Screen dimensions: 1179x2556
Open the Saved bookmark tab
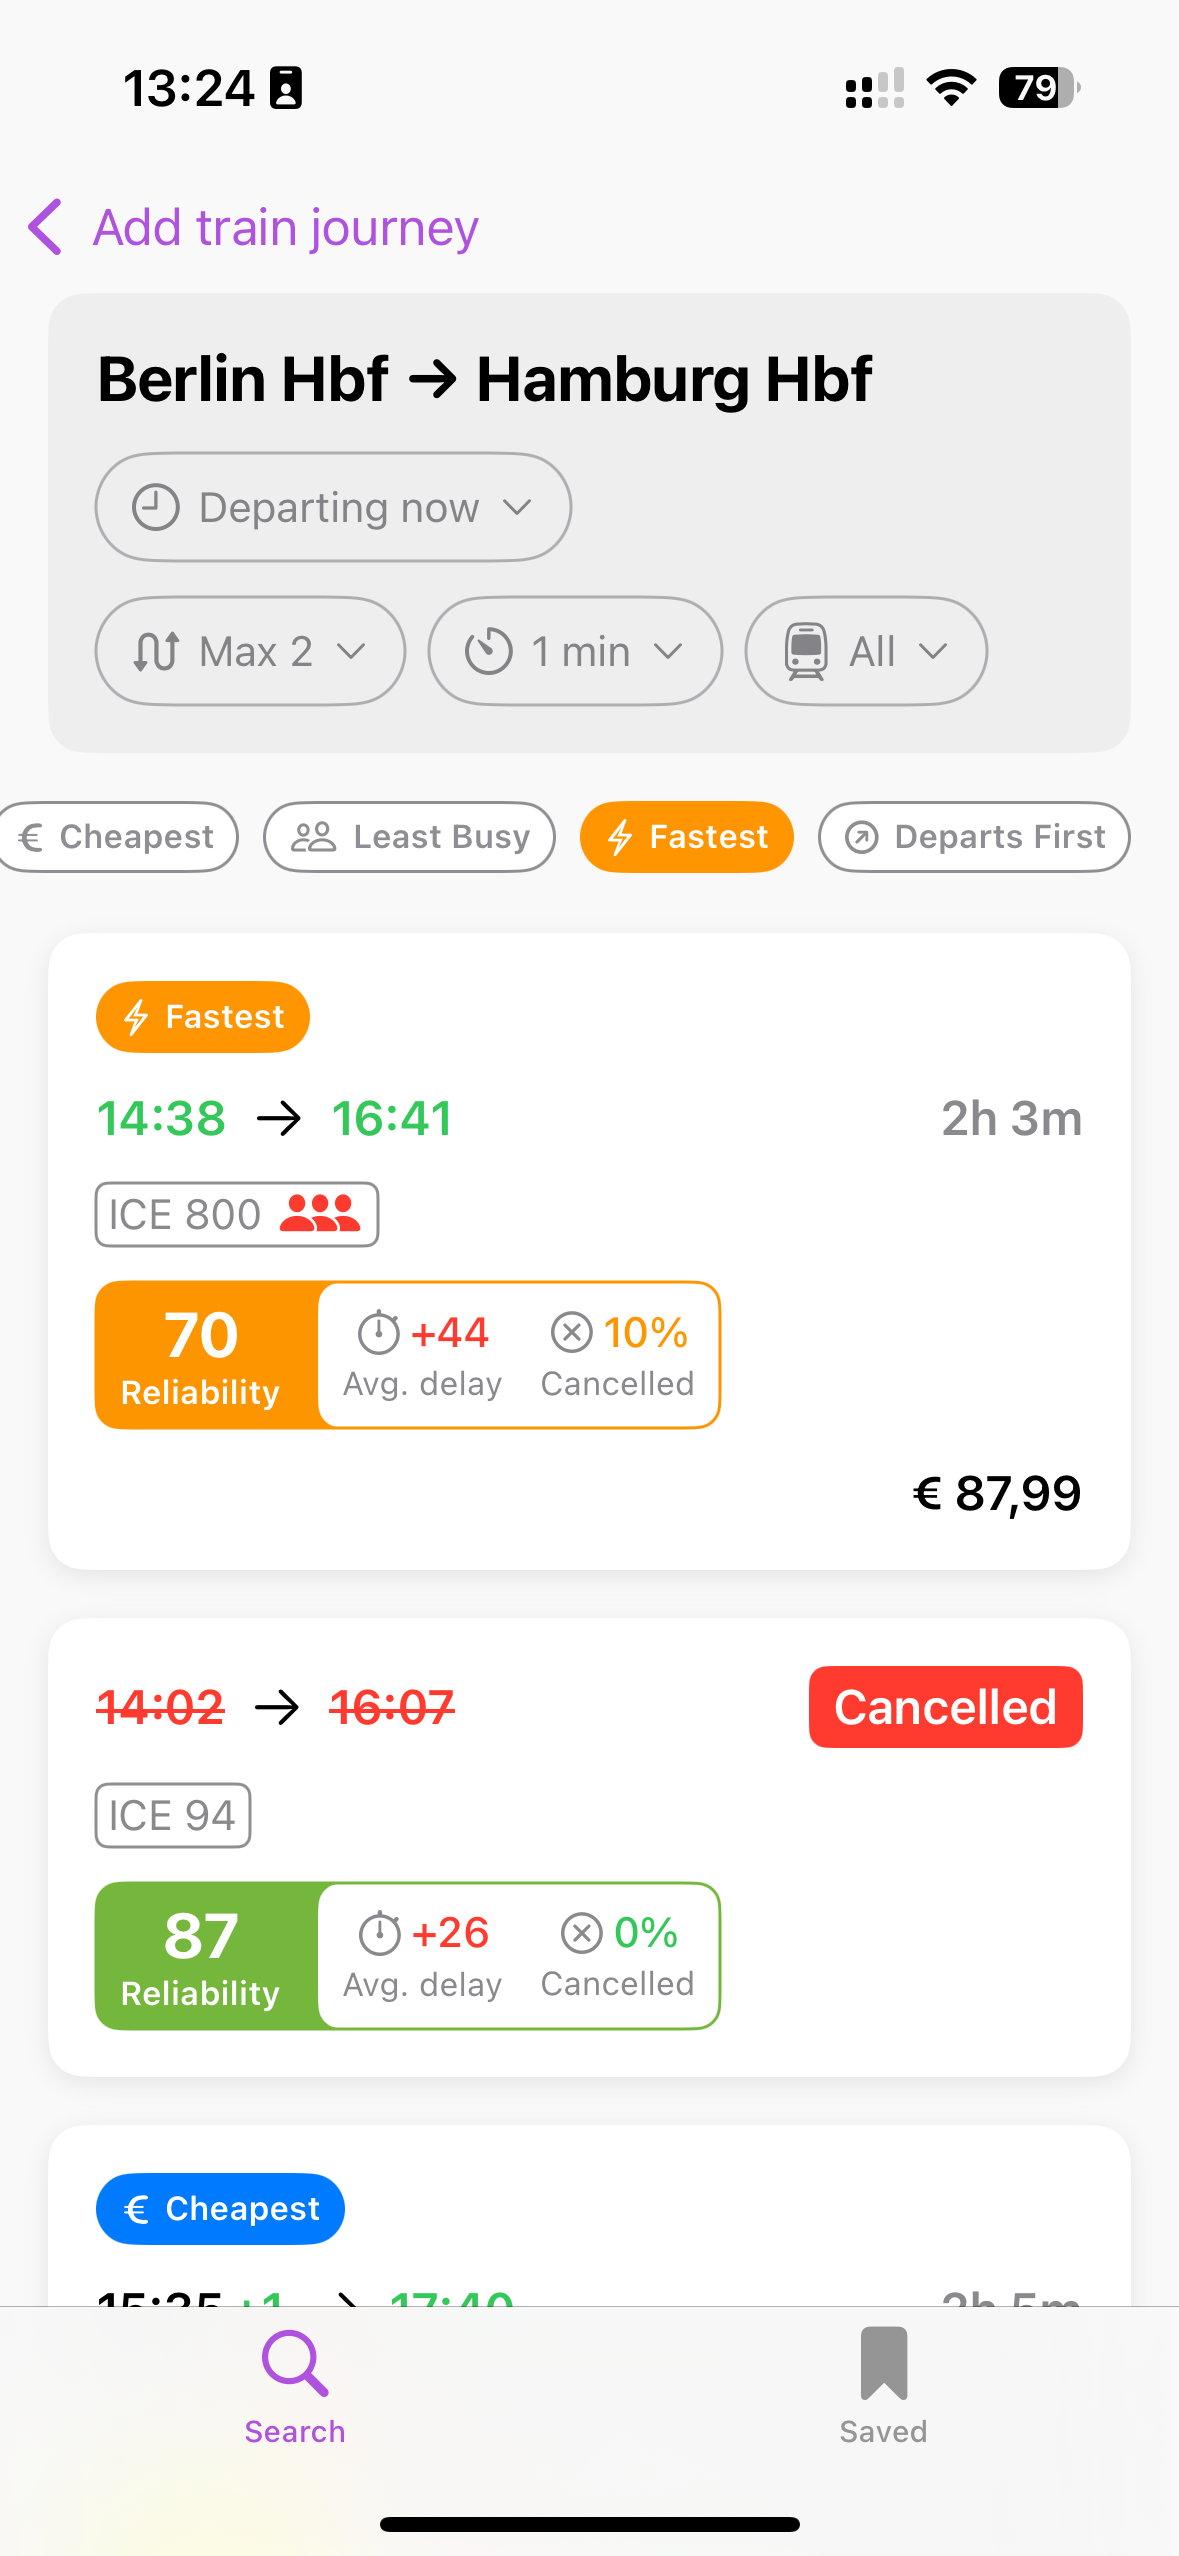[x=883, y=2385]
